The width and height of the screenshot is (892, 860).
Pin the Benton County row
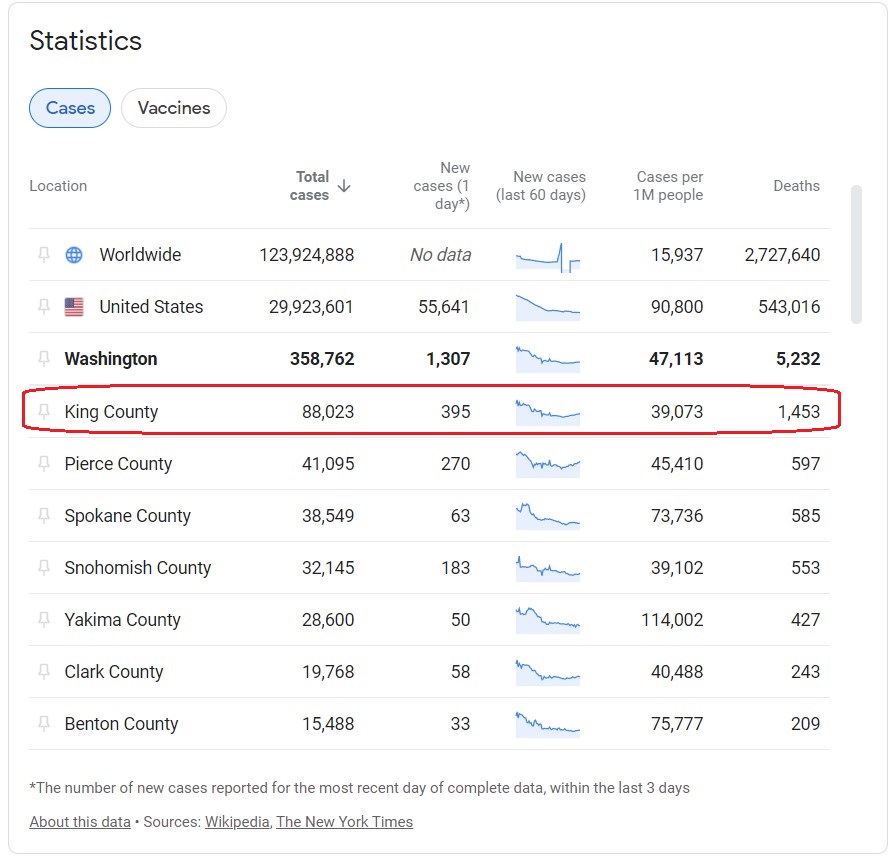tap(43, 723)
